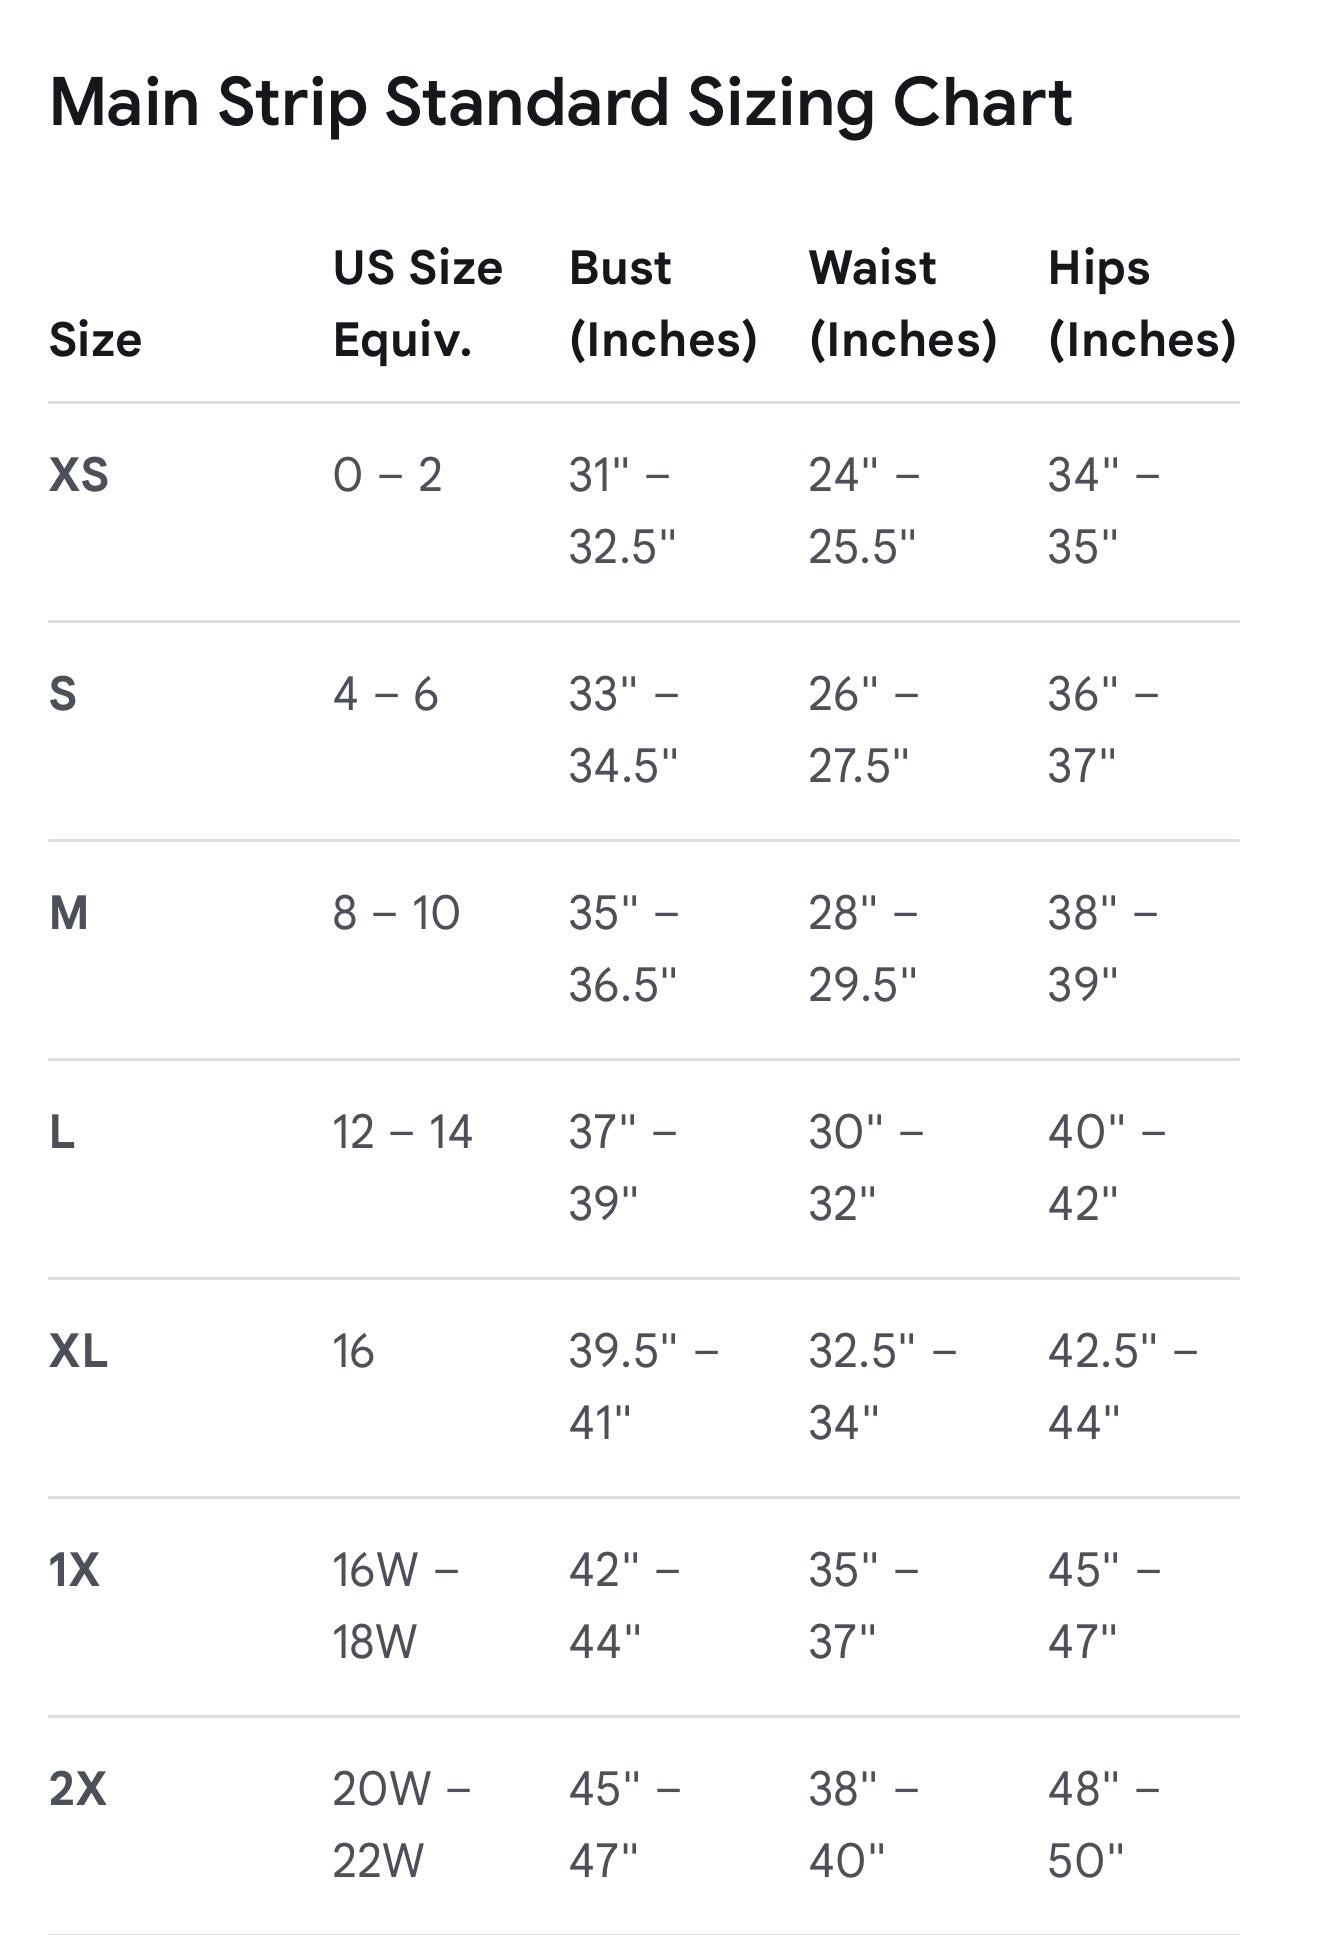This screenshot has height=1935, width=1320.
Task: Click the 39.5" – 41" bust measurement
Action: click(644, 1387)
